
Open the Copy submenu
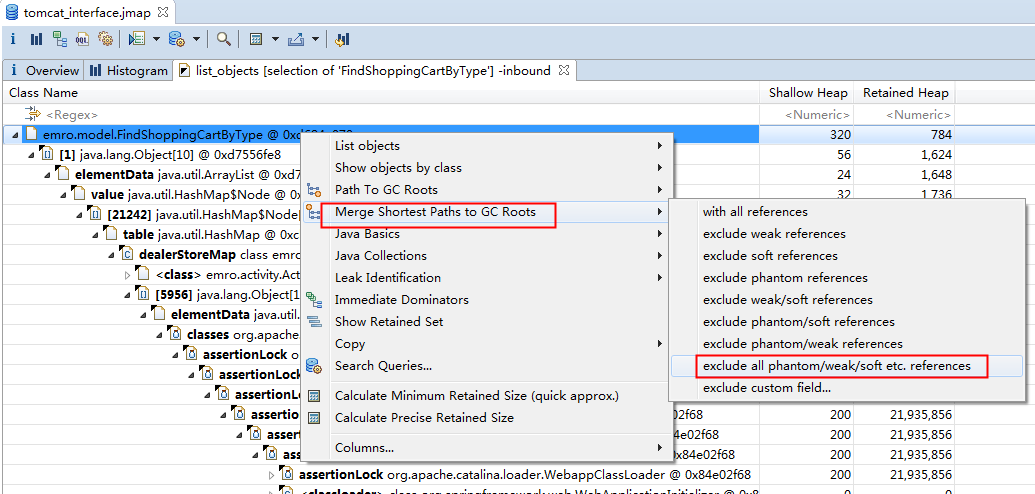(x=486, y=343)
